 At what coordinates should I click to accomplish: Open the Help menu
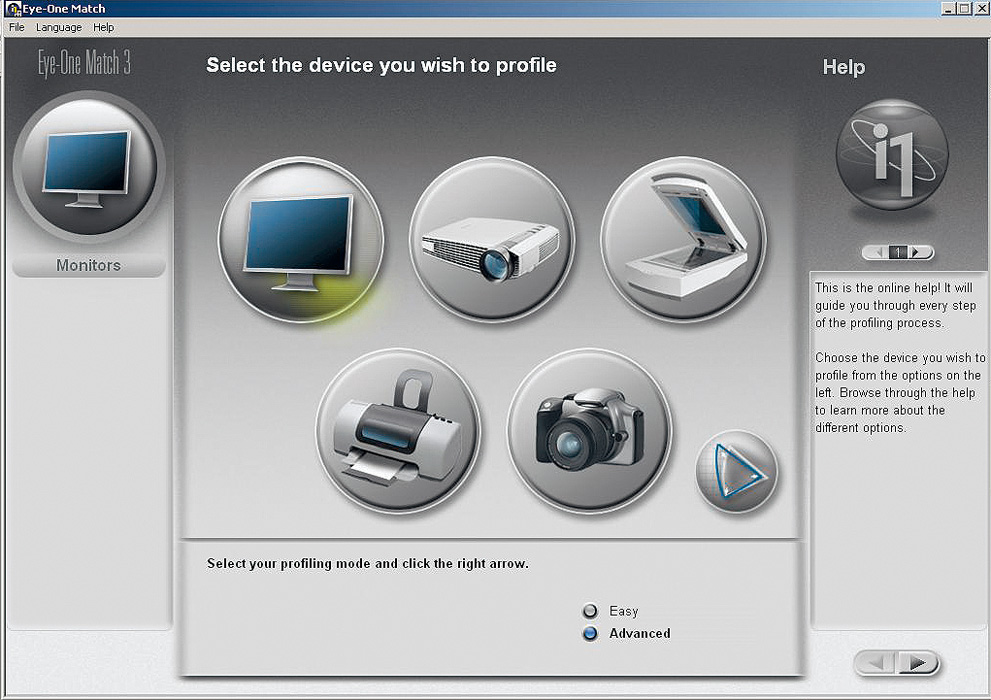[x=104, y=27]
